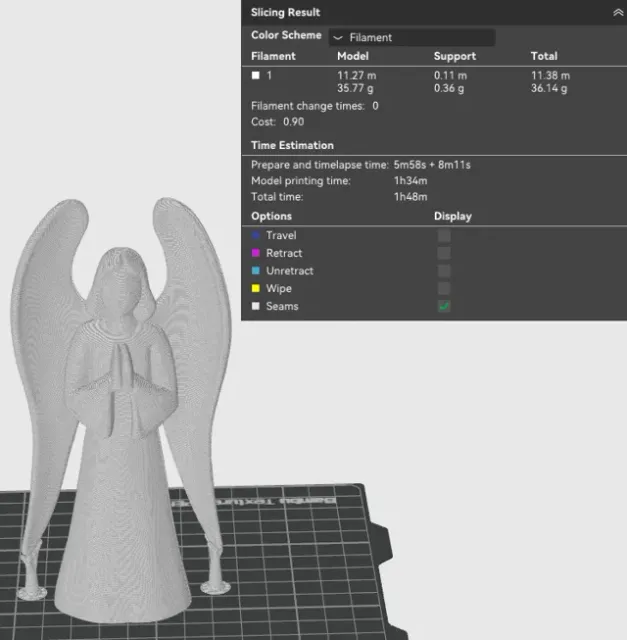Select the Retract option label
Image resolution: width=627 pixels, height=640 pixels.
click(284, 253)
